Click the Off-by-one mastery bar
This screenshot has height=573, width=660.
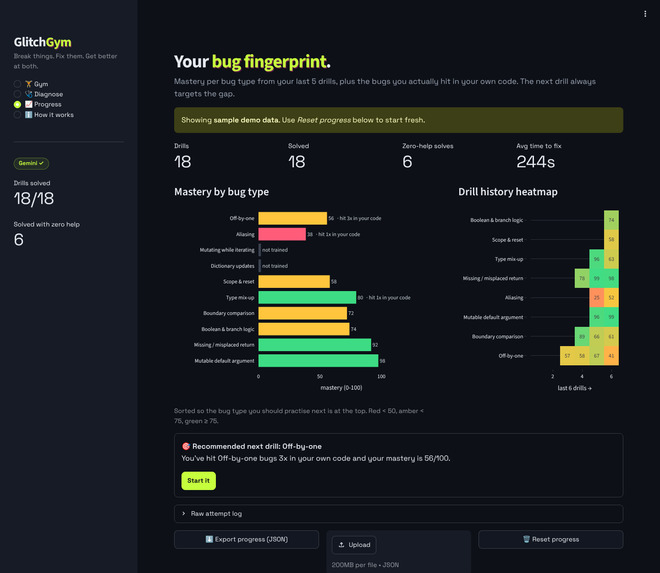pos(293,219)
